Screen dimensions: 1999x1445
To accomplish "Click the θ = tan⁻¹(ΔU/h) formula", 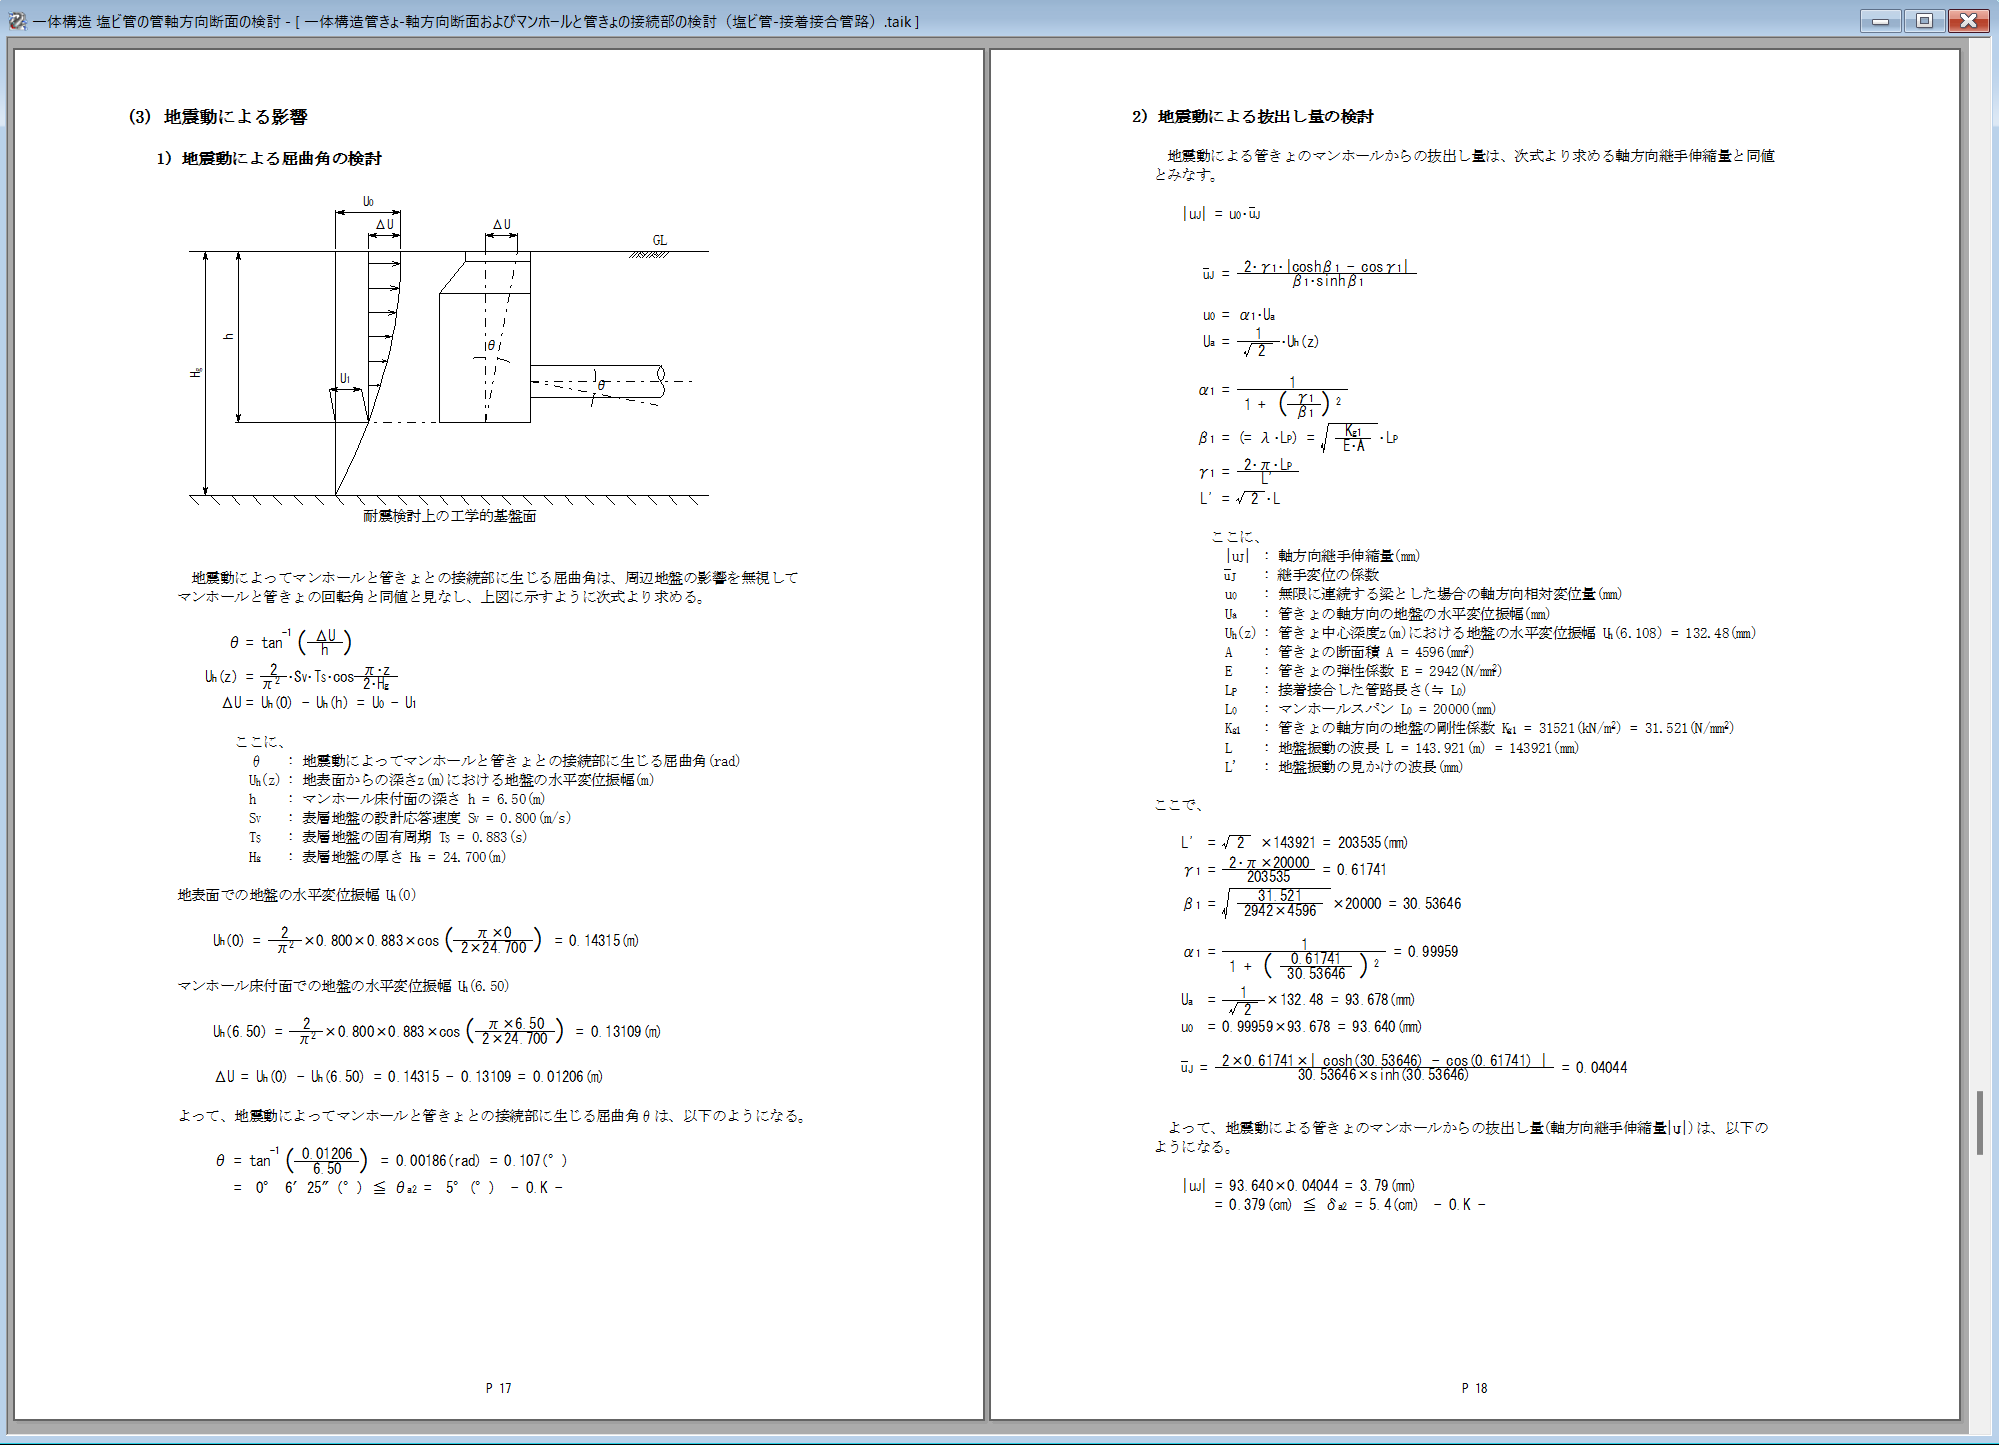I will [x=290, y=642].
